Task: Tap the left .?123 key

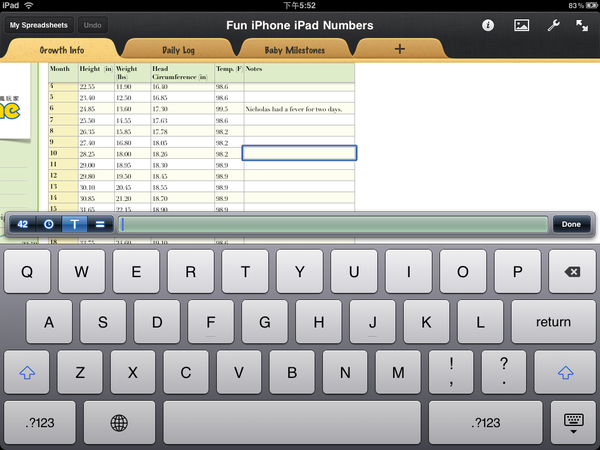Action: (40, 422)
